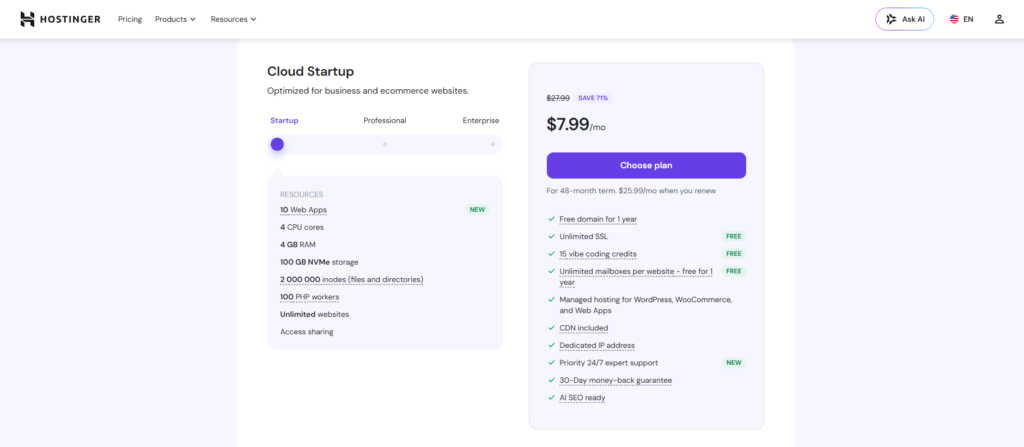Click the Managed hosting for WordPress text
1024x447 pixels.
click(646, 305)
